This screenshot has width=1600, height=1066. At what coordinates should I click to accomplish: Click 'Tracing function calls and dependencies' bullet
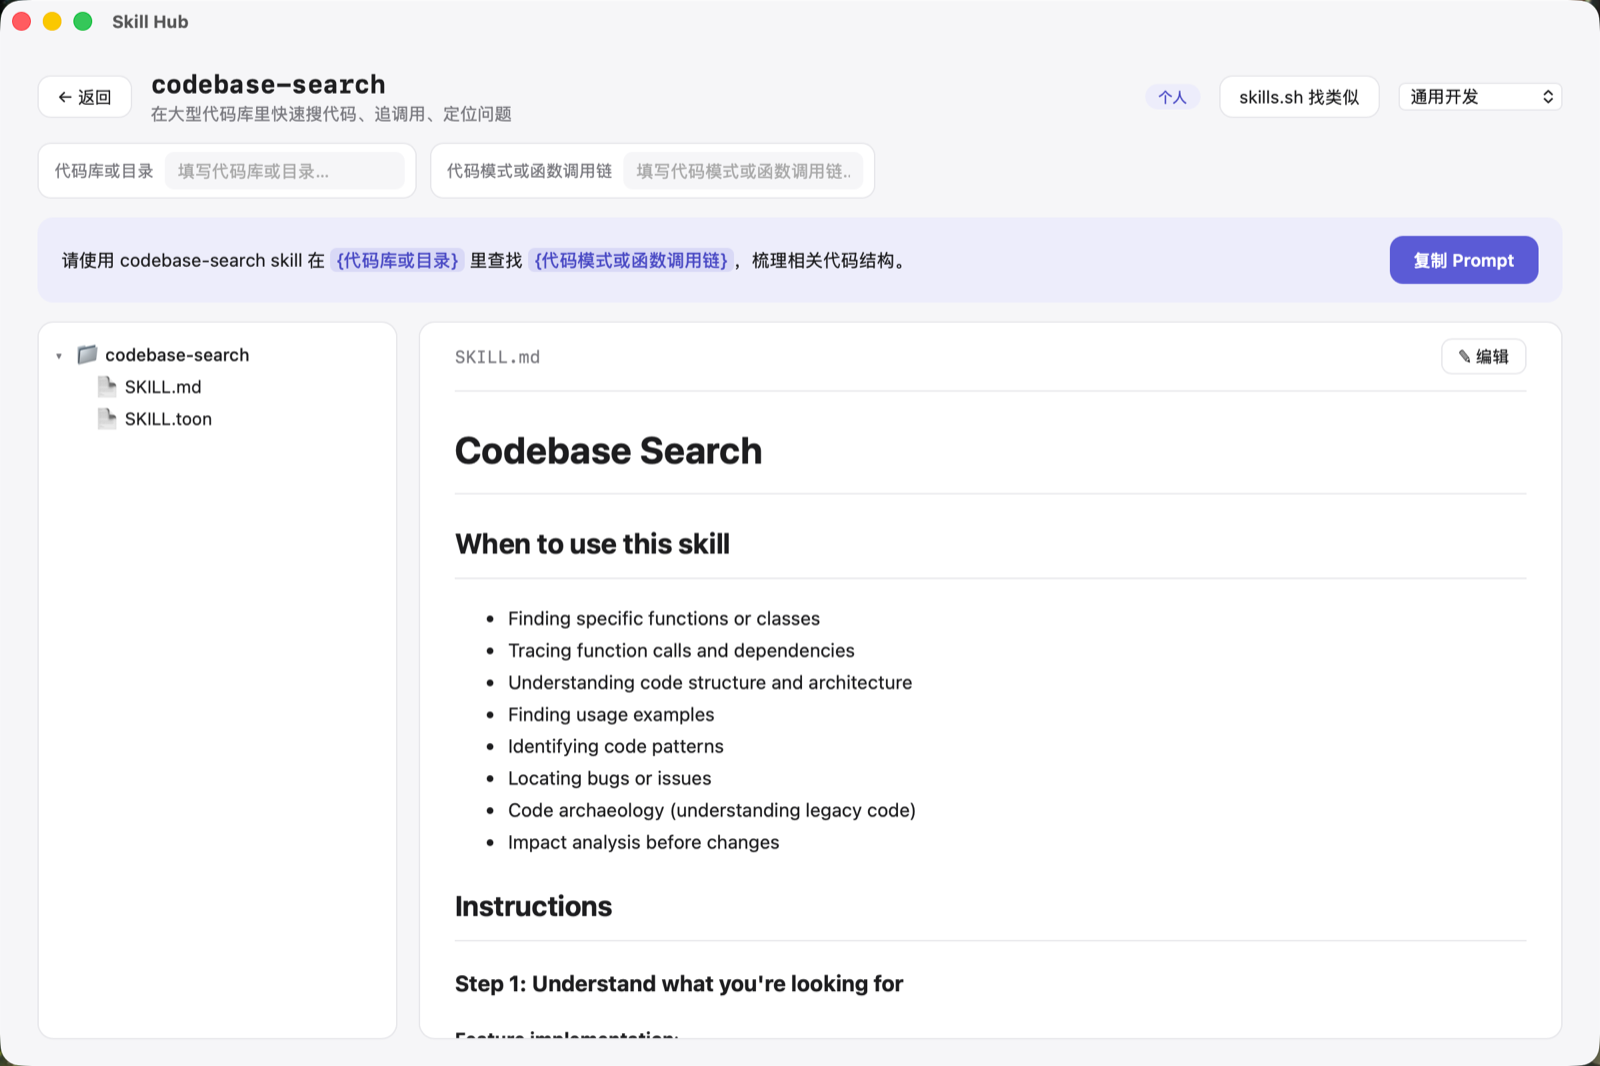[681, 651]
